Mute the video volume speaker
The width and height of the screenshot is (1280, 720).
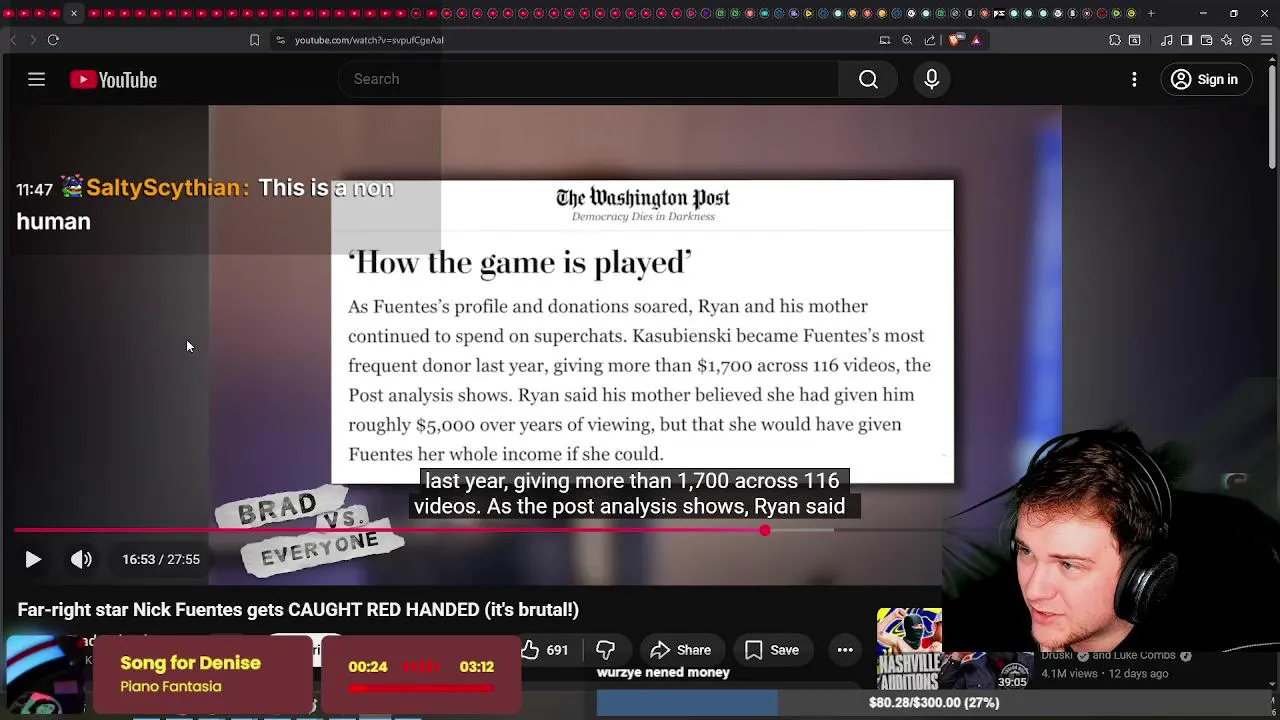point(81,560)
